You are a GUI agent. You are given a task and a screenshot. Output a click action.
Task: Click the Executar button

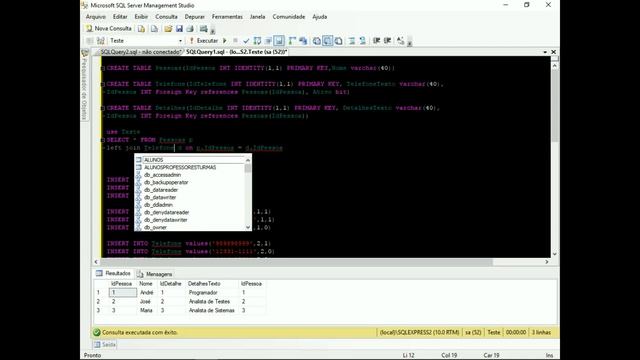tap(203, 41)
